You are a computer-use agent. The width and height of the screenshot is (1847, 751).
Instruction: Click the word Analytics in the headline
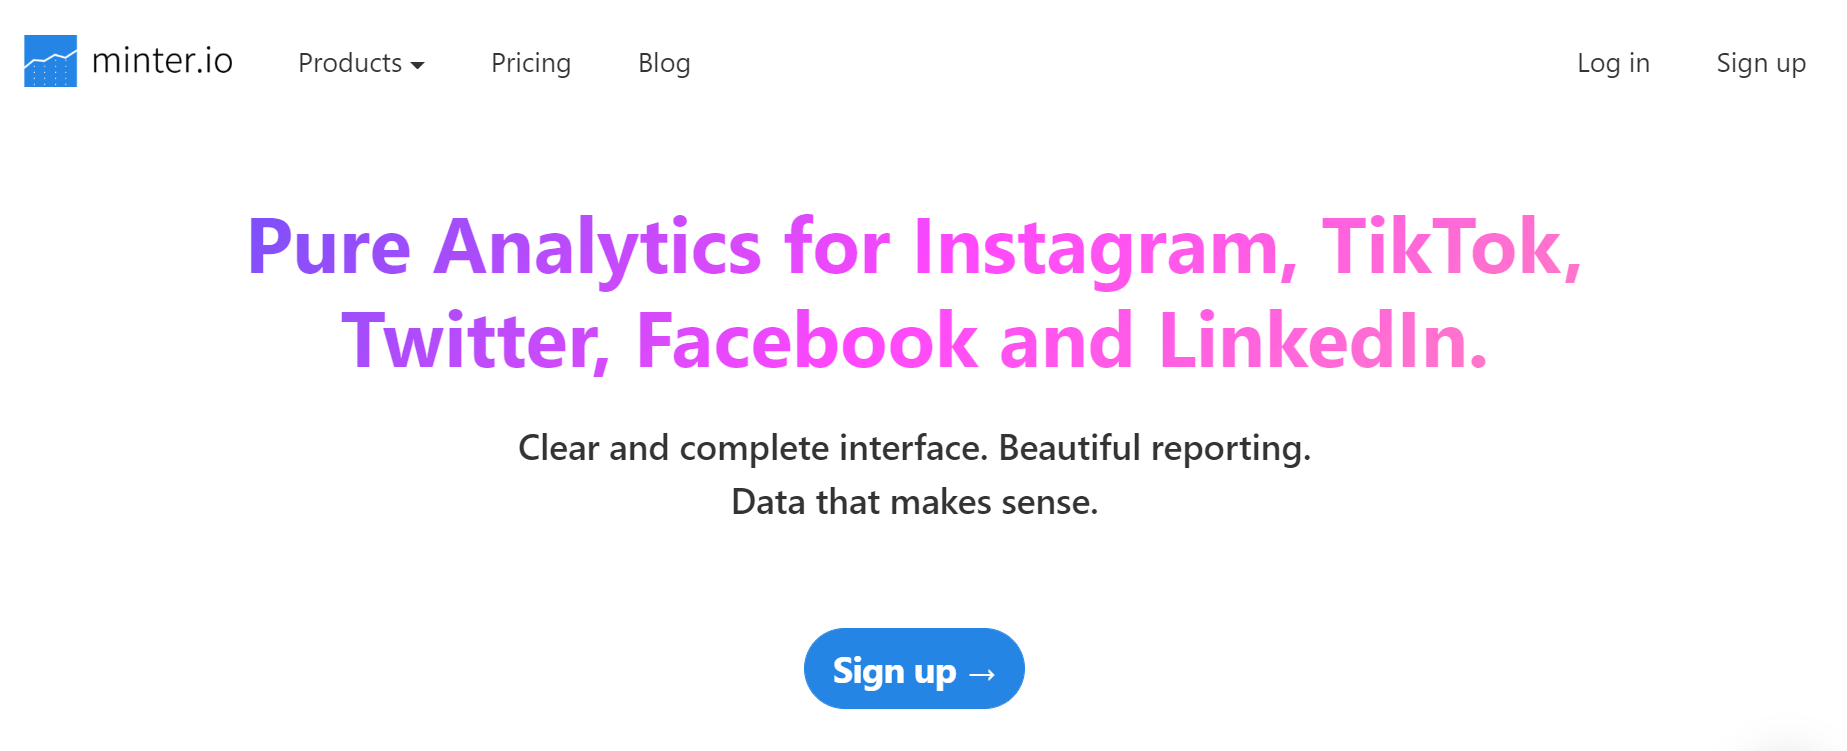(x=597, y=248)
